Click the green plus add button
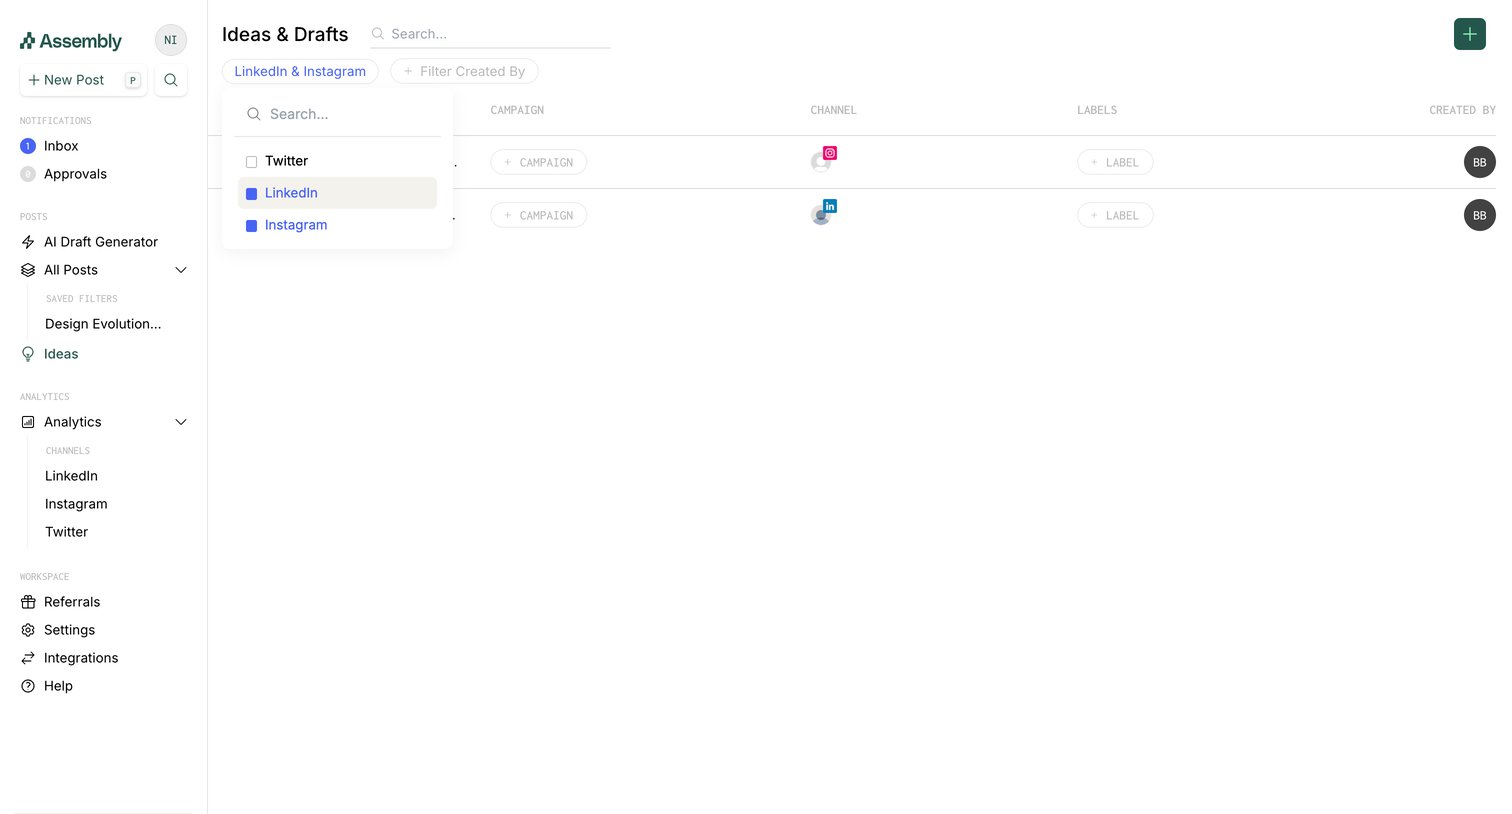 pyautogui.click(x=1470, y=34)
